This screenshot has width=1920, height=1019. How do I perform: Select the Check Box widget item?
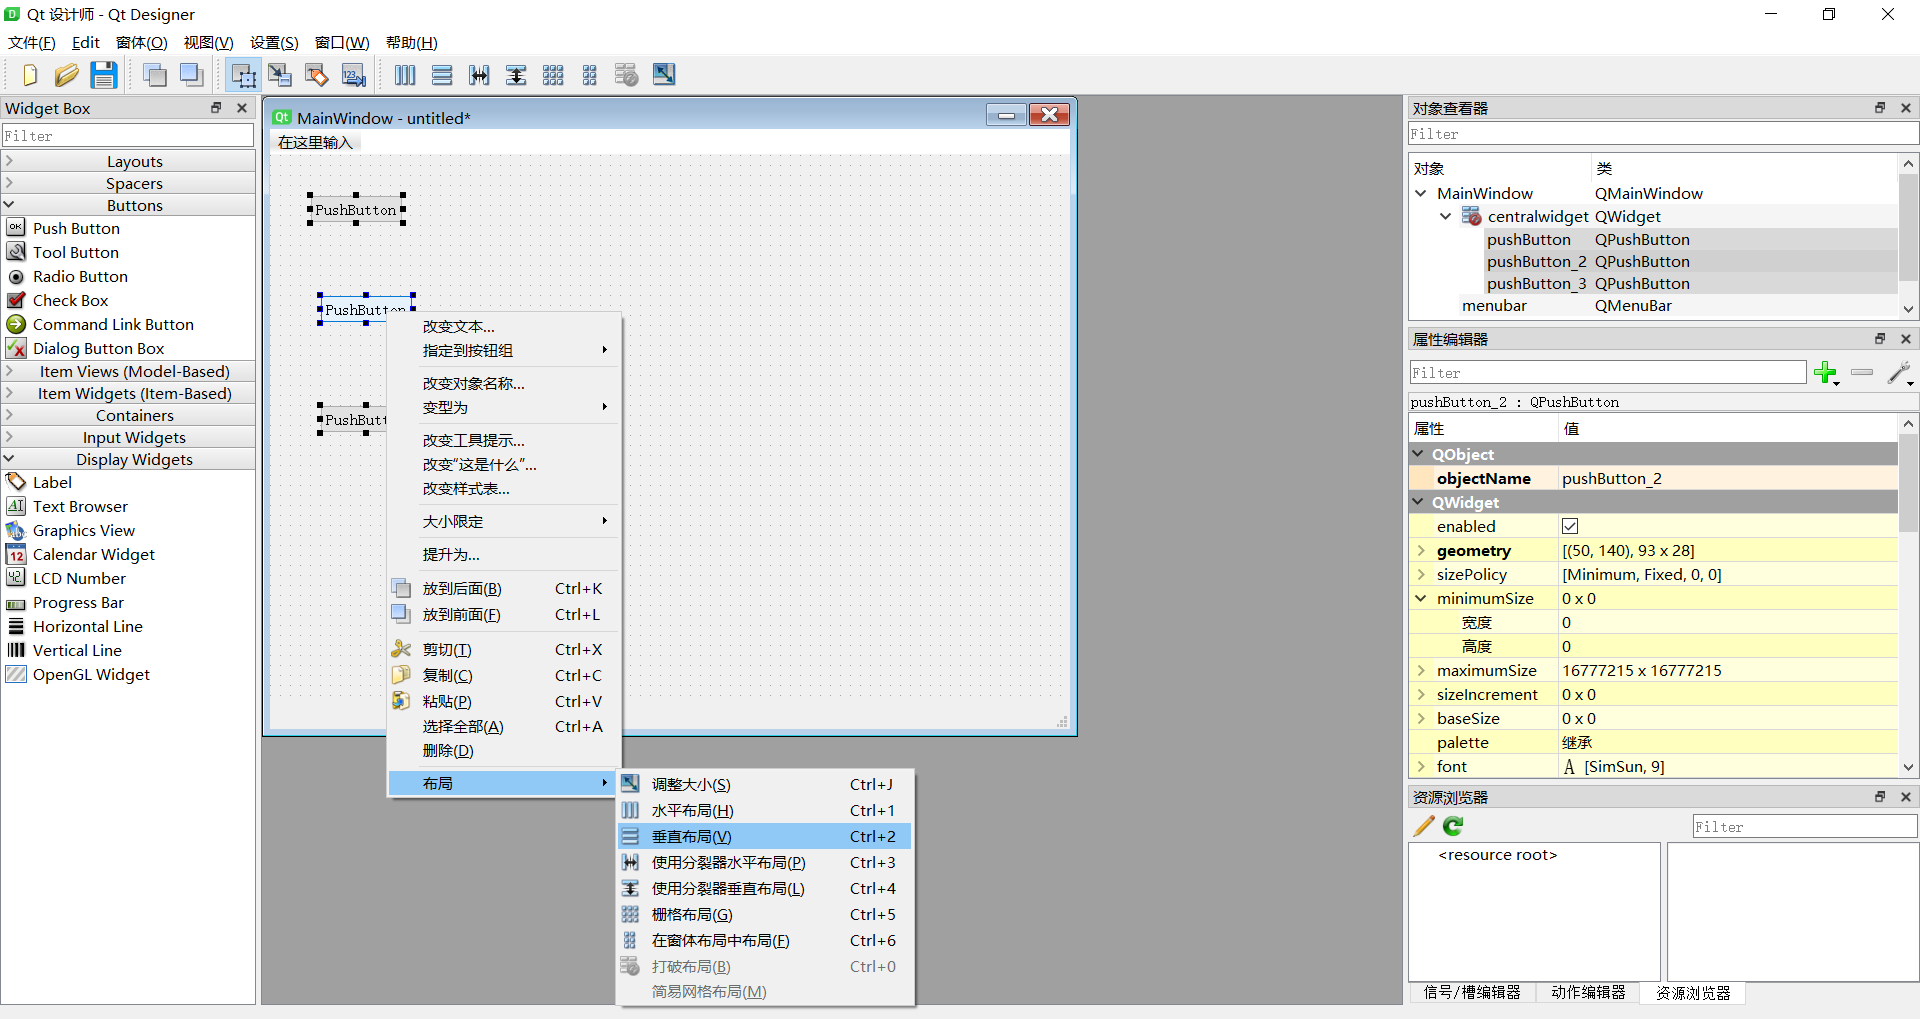click(70, 300)
